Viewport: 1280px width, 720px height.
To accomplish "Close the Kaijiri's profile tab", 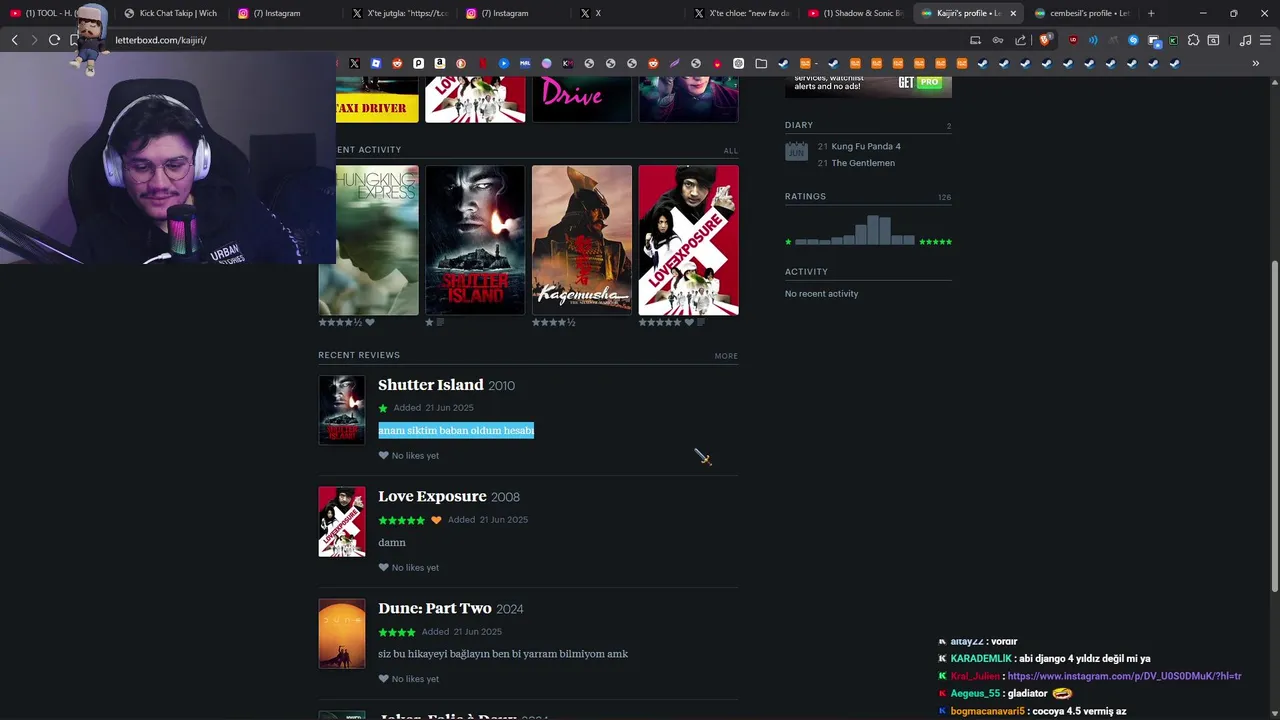I will (1013, 13).
